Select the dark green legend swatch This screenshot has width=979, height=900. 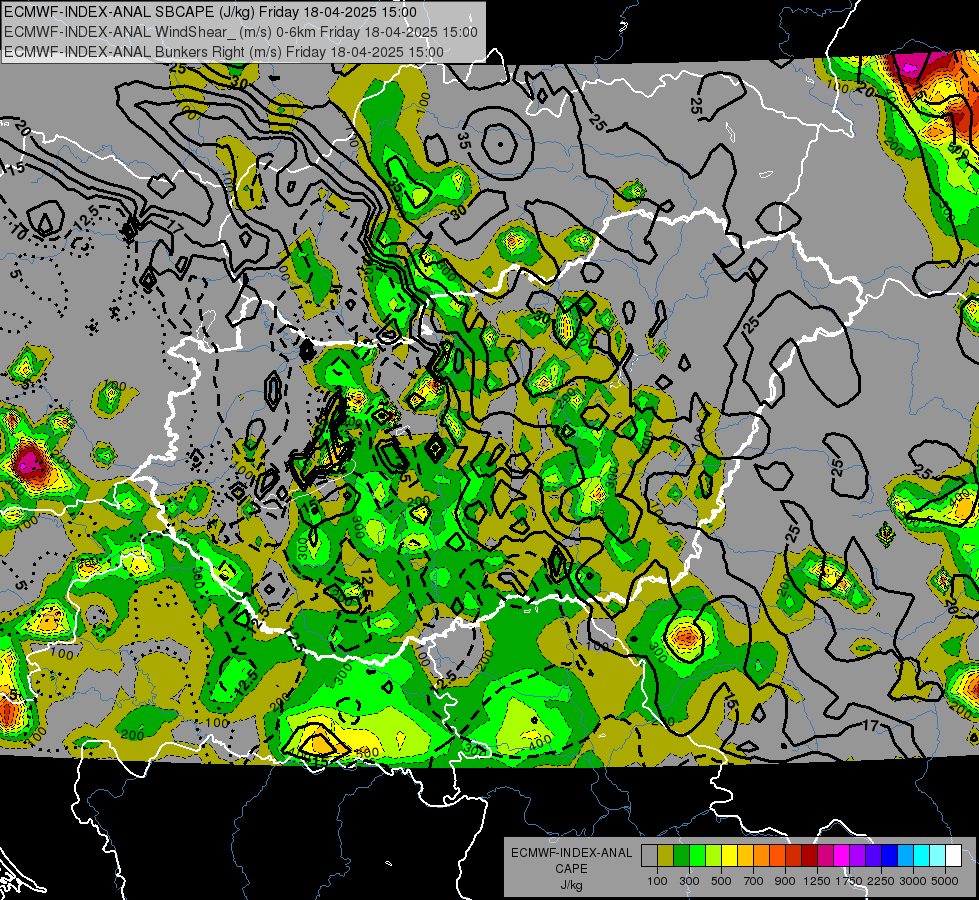click(x=681, y=855)
